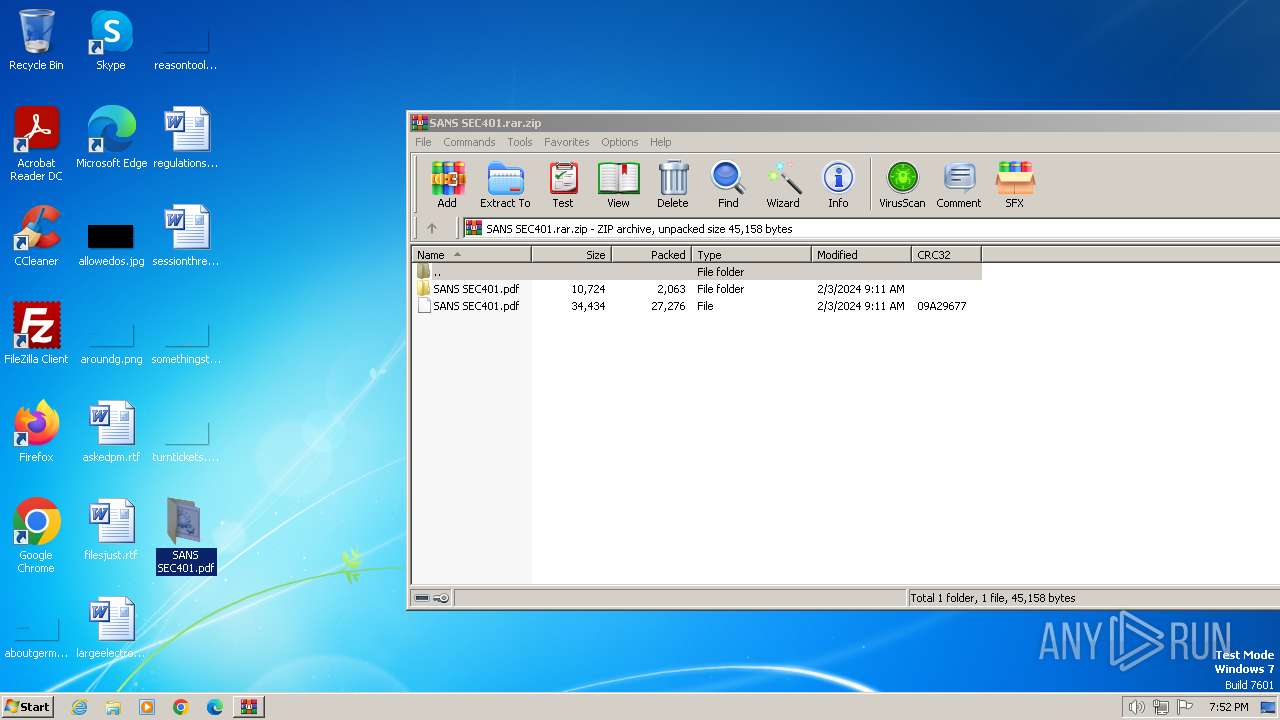This screenshot has width=1280, height=720.
Task: Select the SANS SEC401.pdf file with CRC 09A29677
Action: (x=697, y=306)
